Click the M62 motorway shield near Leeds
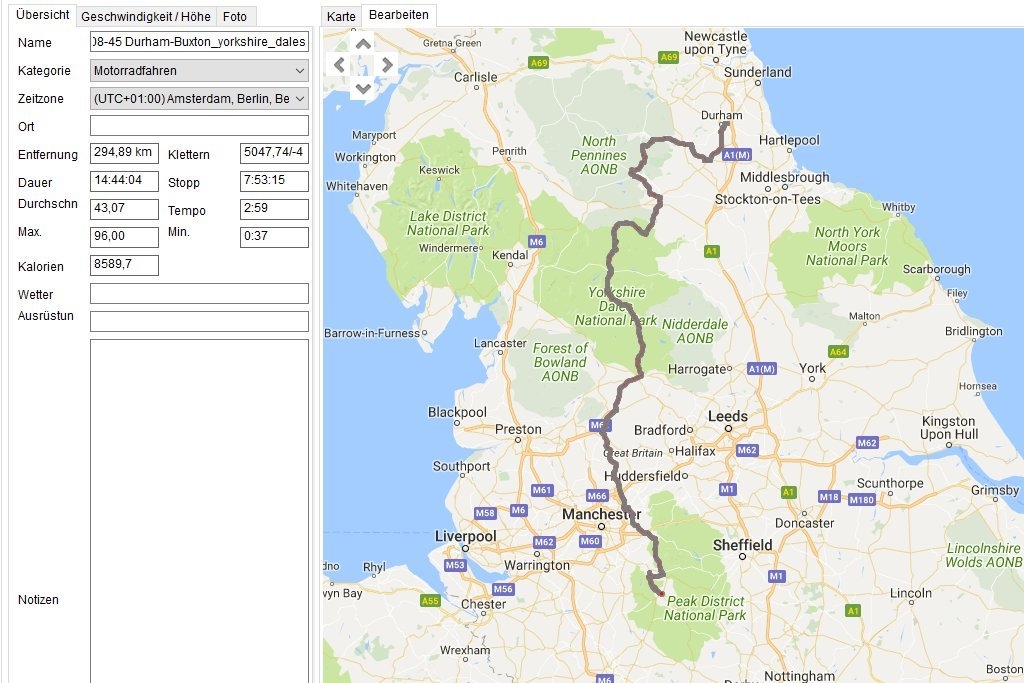This screenshot has width=1024, height=683. [x=746, y=450]
